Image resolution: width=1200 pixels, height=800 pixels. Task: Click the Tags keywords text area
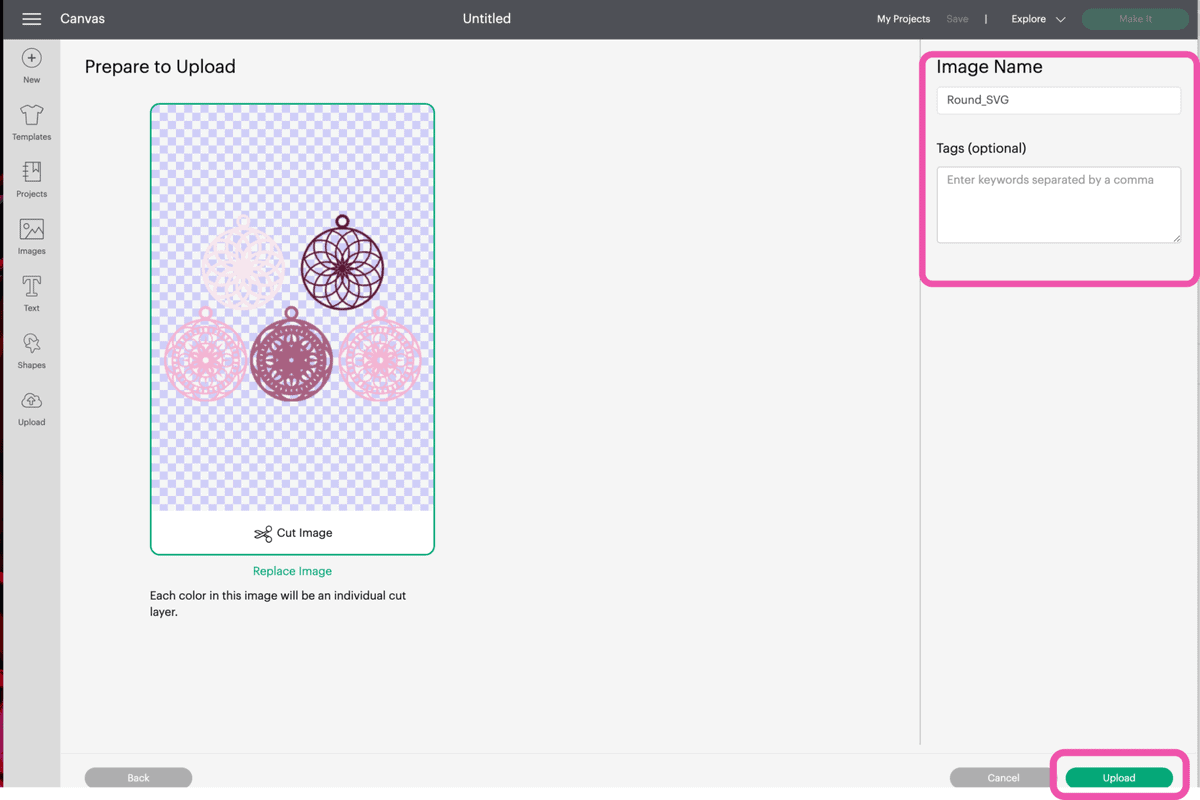coord(1058,204)
